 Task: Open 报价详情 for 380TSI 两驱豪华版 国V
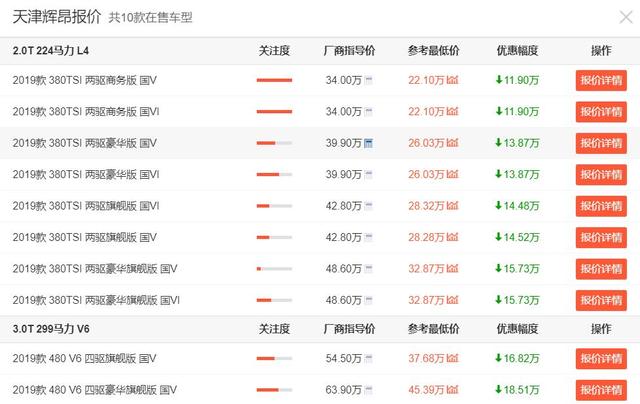pos(601,143)
